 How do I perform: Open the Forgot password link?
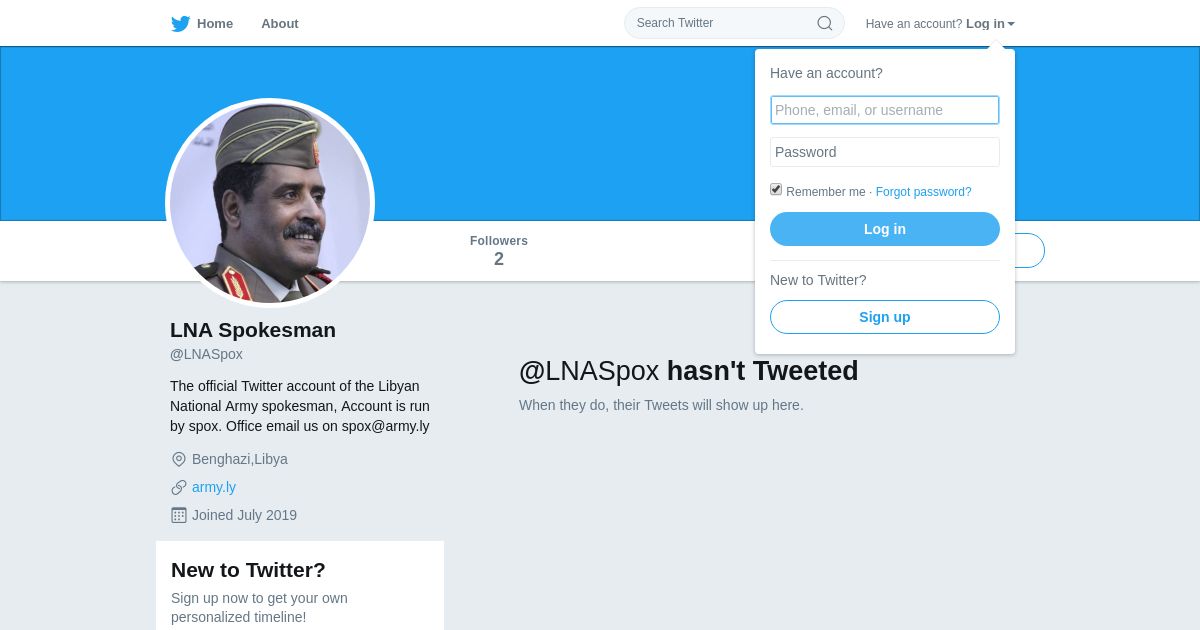[923, 192]
